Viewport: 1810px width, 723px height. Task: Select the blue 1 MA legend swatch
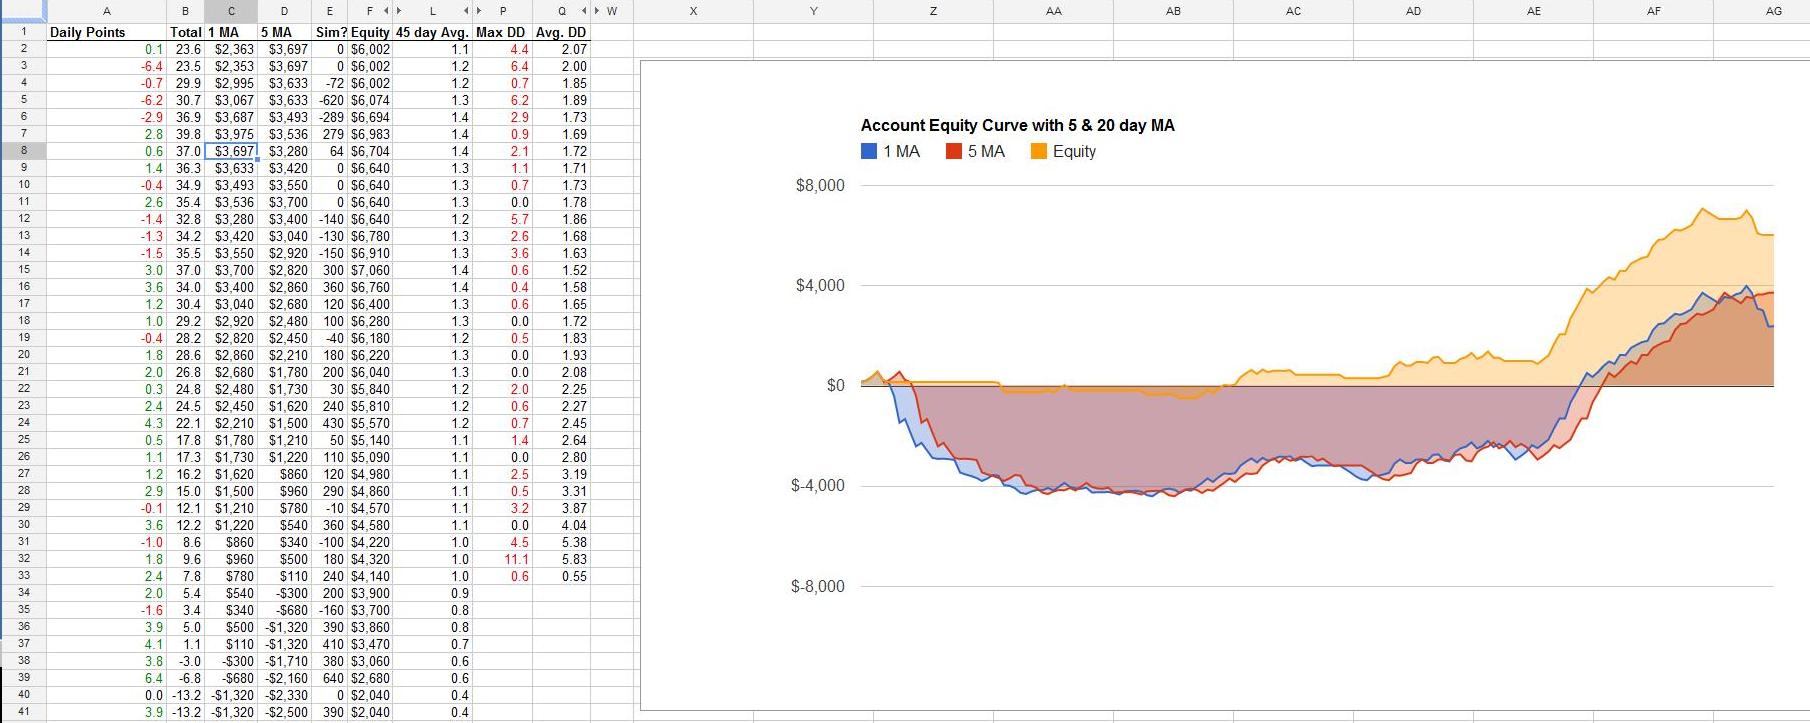869,152
